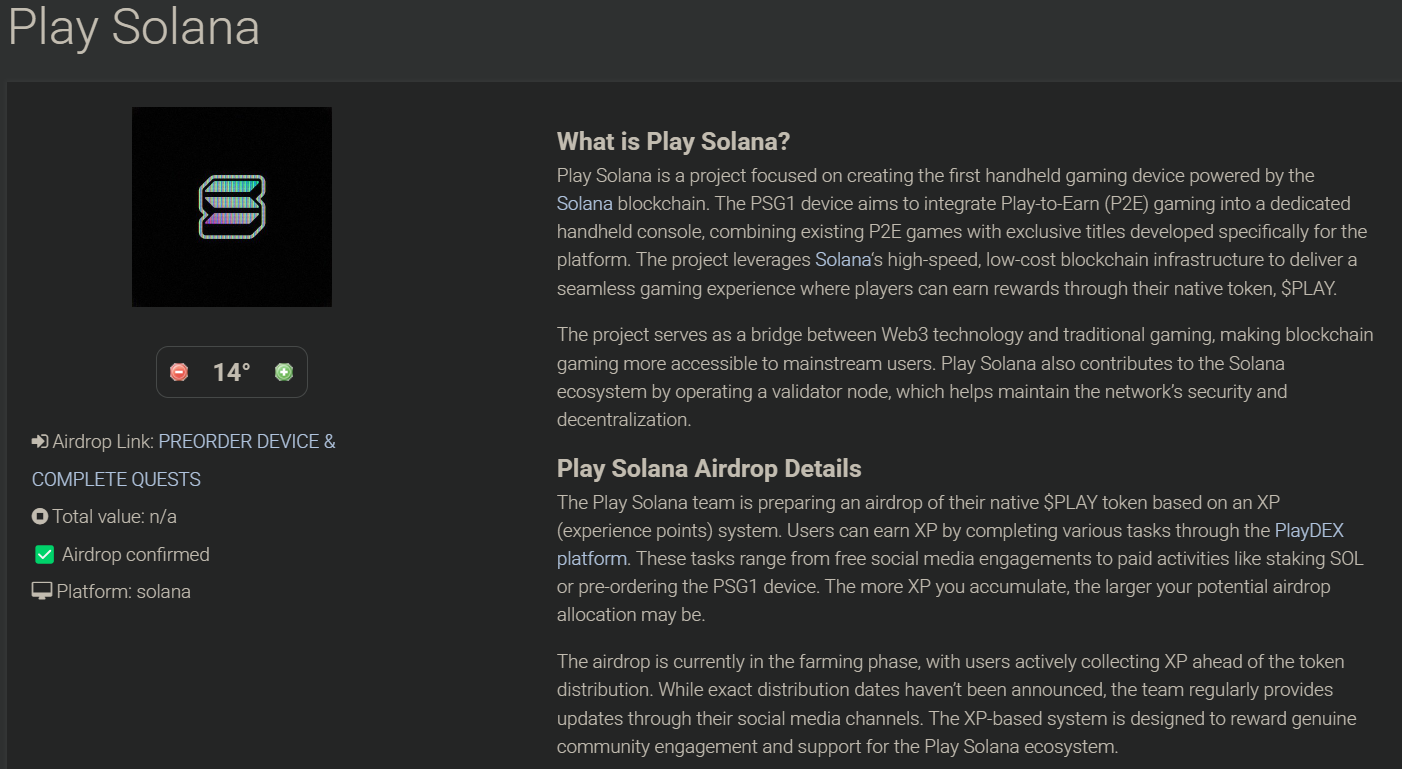
Task: Click the 'Platform: solana' text
Action: point(124,592)
